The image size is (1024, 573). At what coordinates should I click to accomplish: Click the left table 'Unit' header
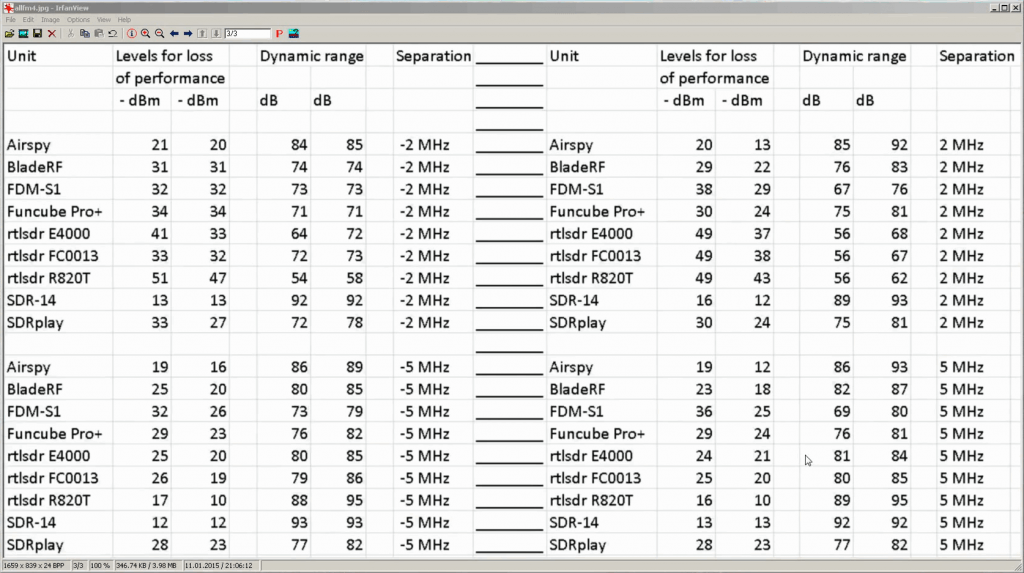[22, 56]
